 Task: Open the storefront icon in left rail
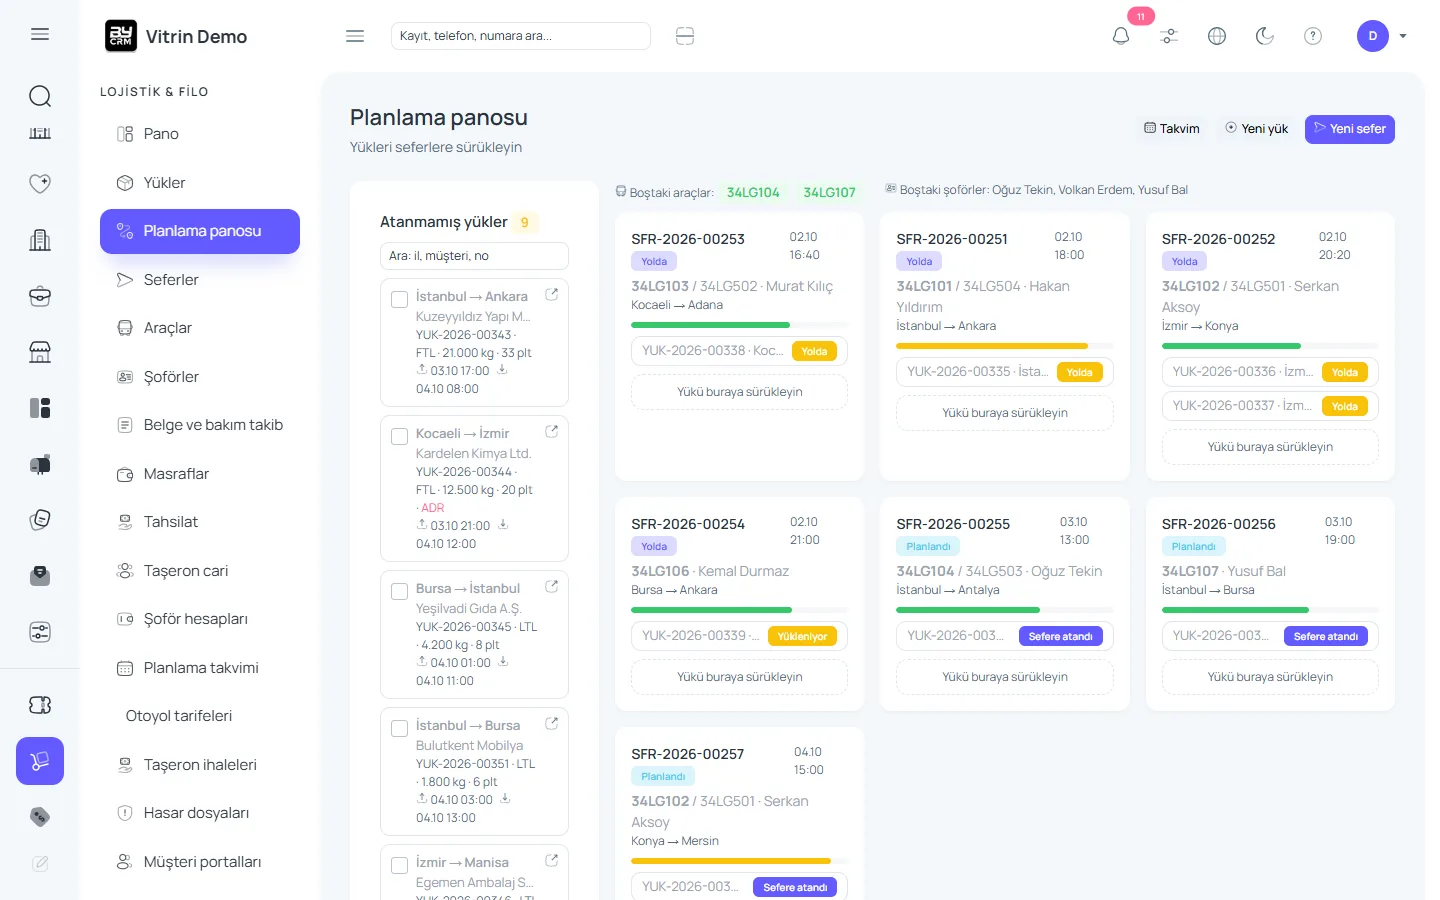pyautogui.click(x=40, y=352)
